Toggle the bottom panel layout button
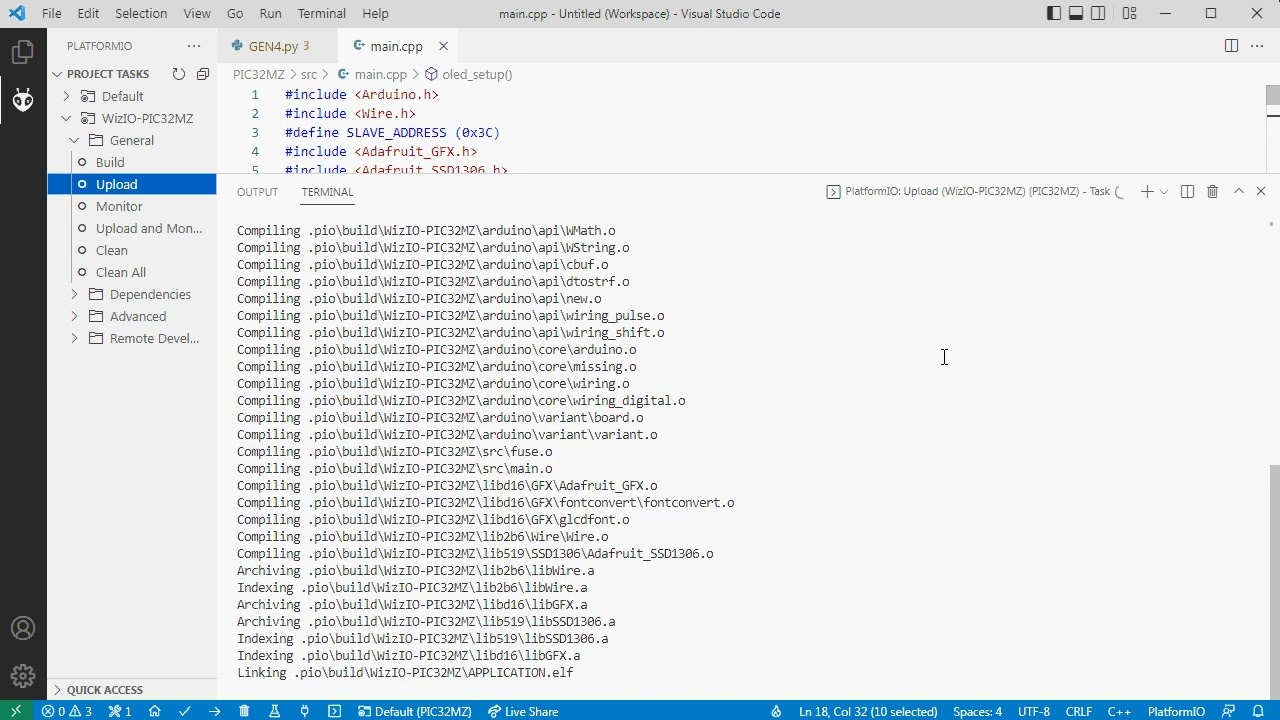This screenshot has height=720, width=1280. [1076, 14]
